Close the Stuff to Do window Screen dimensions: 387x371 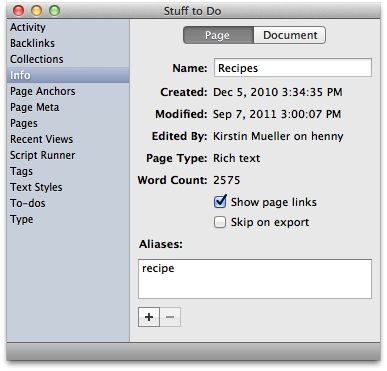(x=18, y=11)
